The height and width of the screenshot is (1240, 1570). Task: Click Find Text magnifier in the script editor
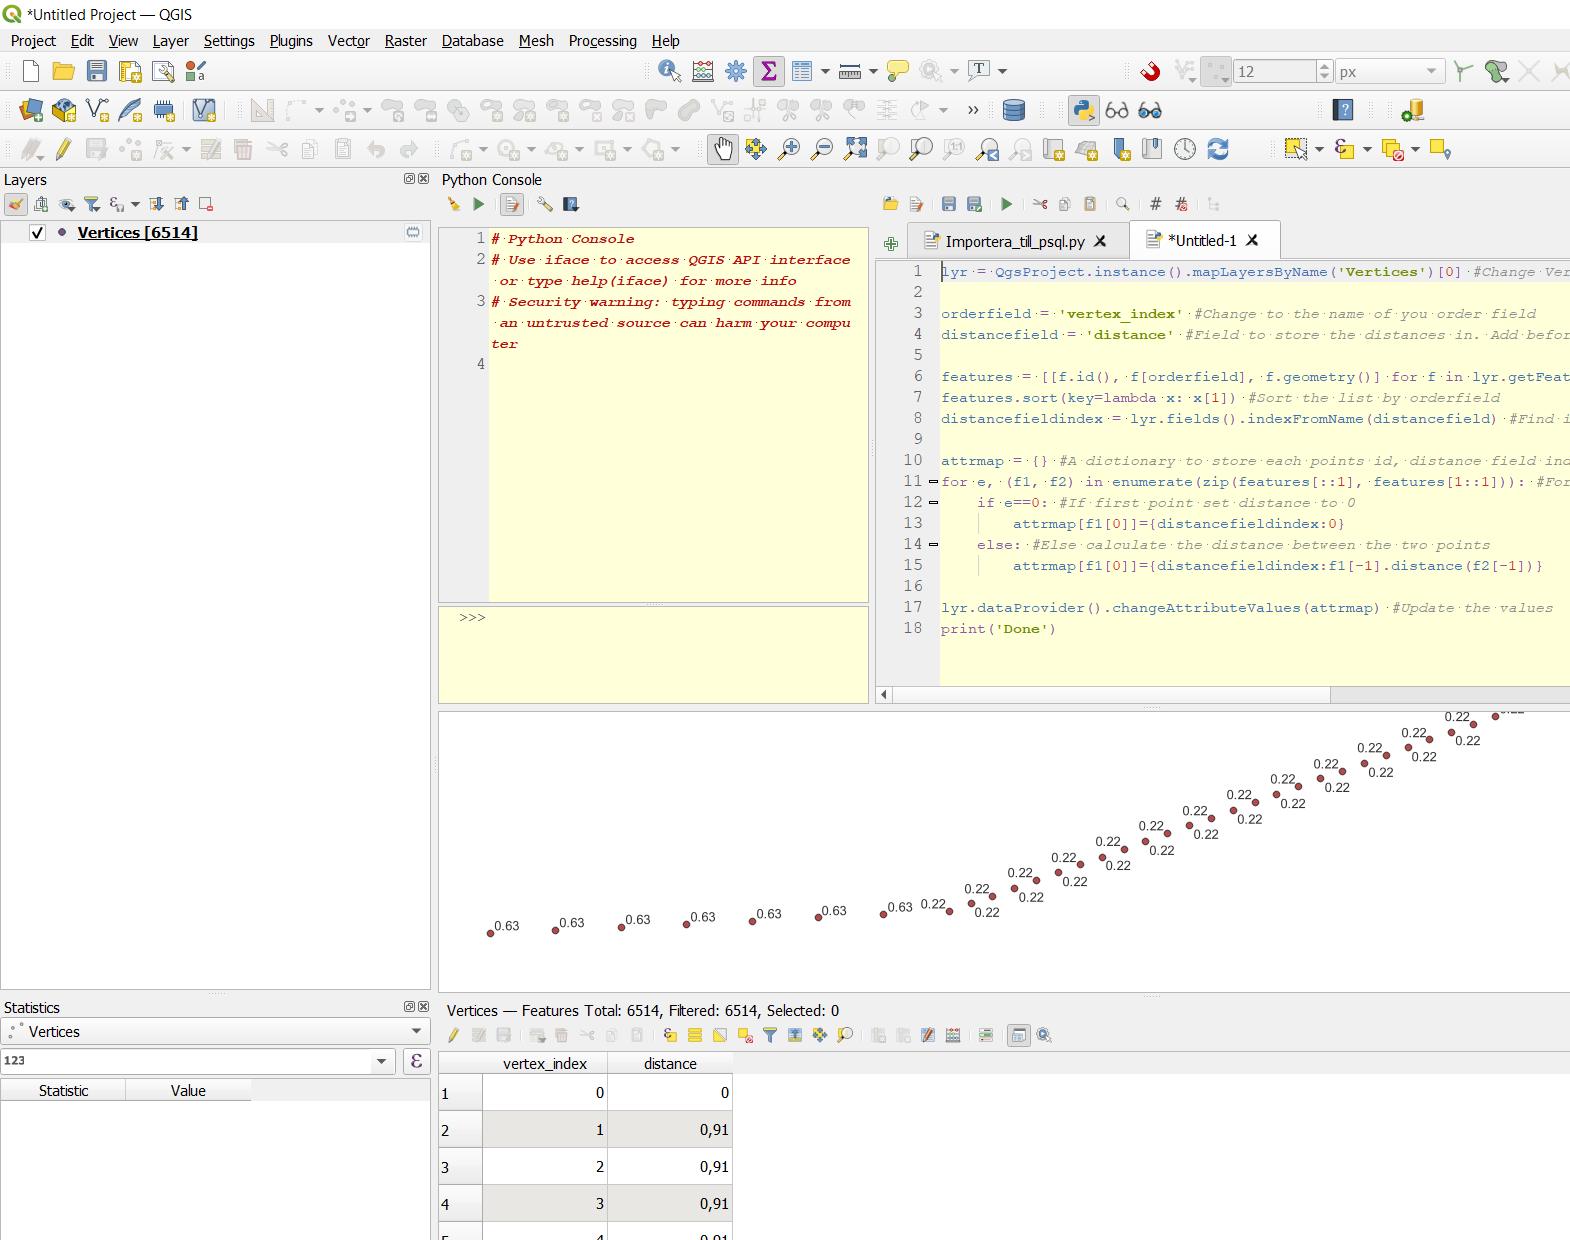pos(1123,204)
